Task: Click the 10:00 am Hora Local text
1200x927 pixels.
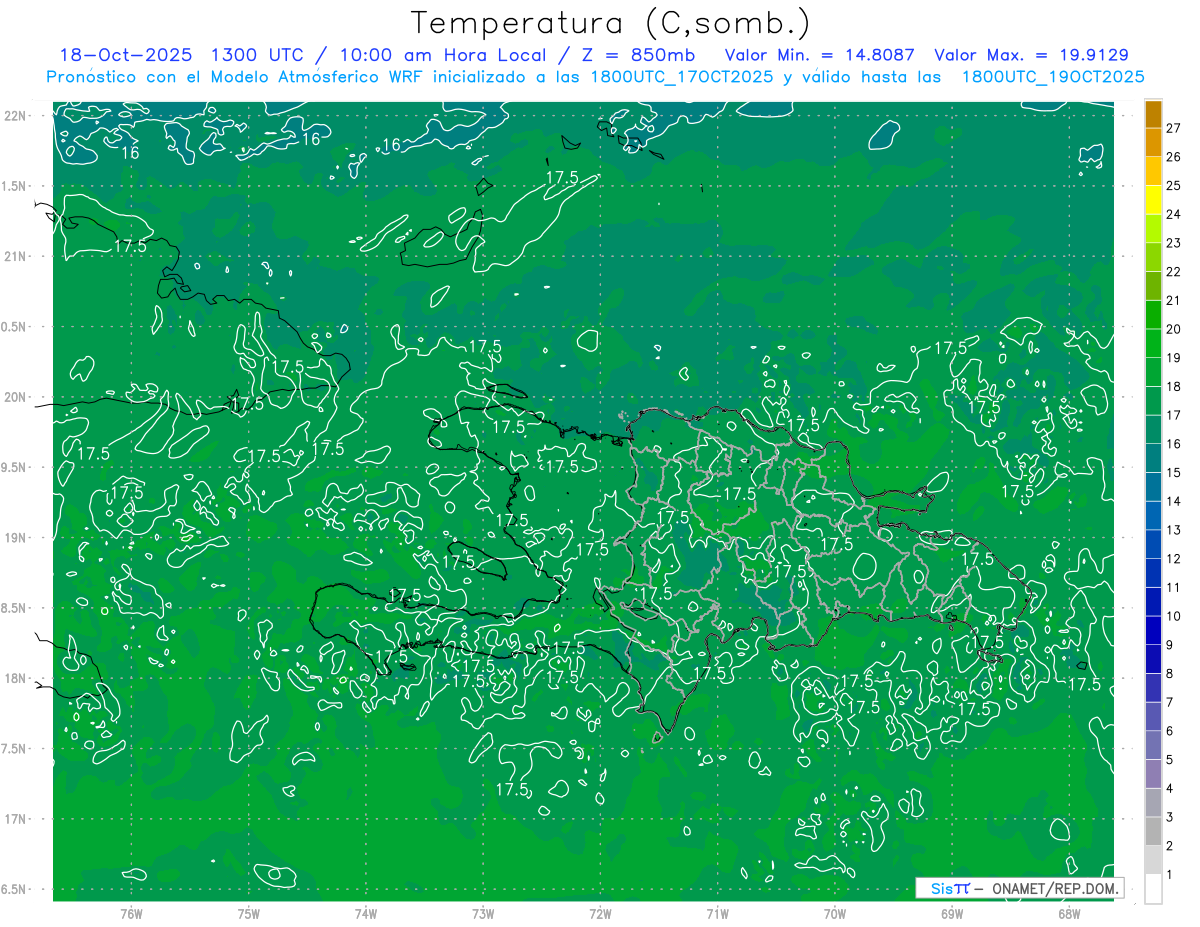Action: tap(443, 55)
